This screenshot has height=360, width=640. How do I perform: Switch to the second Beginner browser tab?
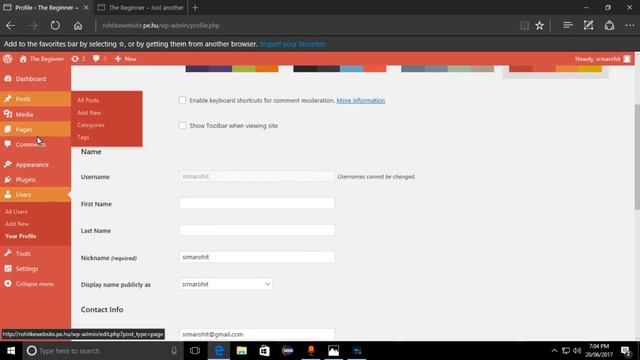click(x=141, y=7)
